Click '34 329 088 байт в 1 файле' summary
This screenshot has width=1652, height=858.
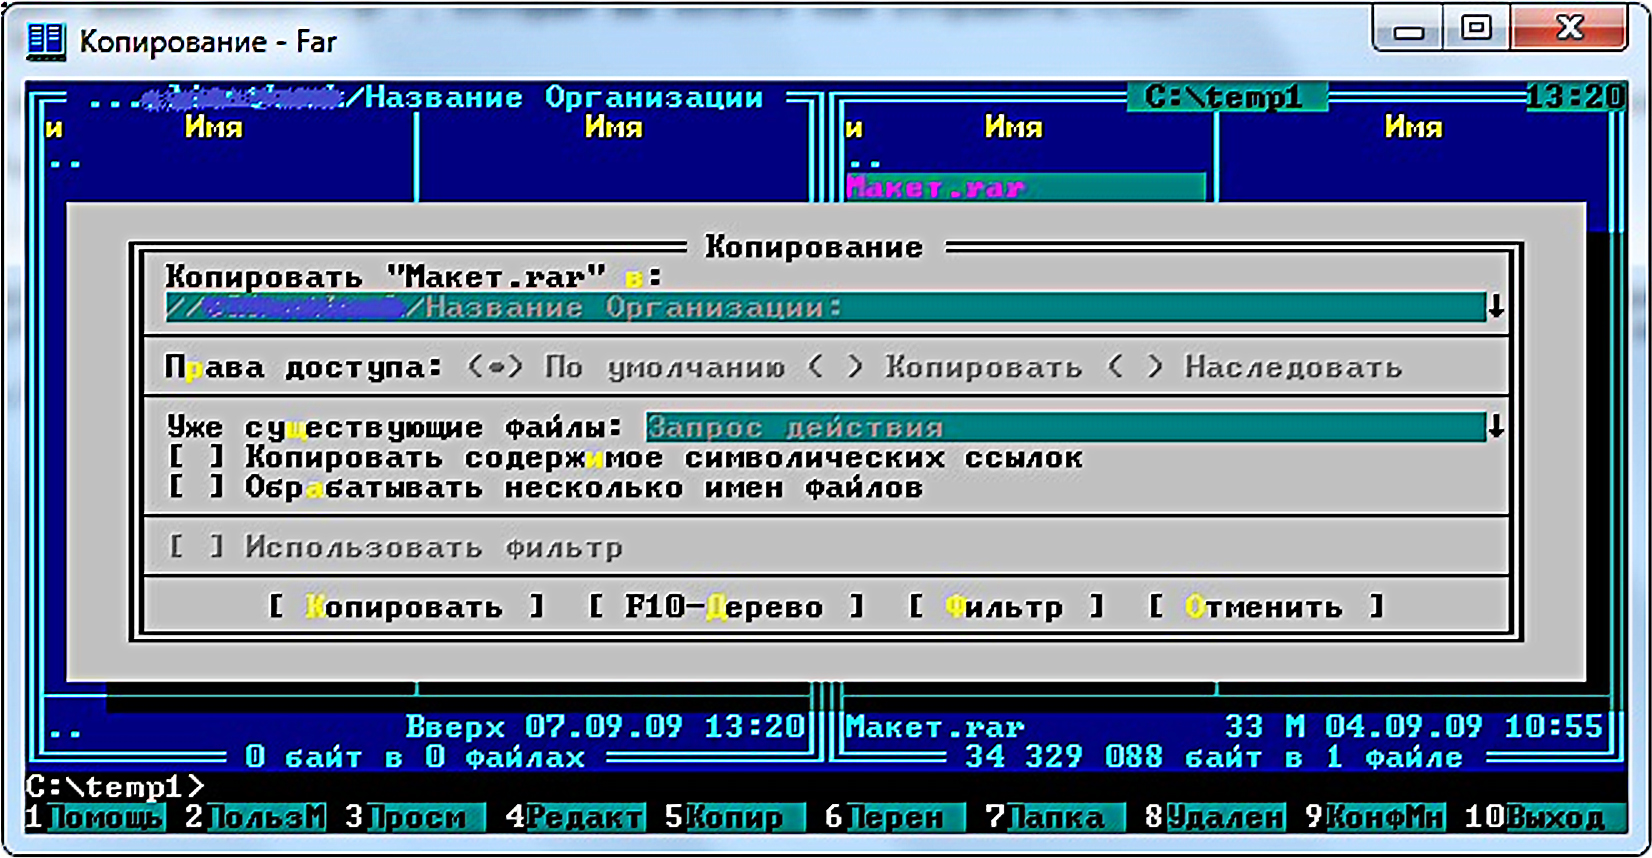click(1214, 757)
